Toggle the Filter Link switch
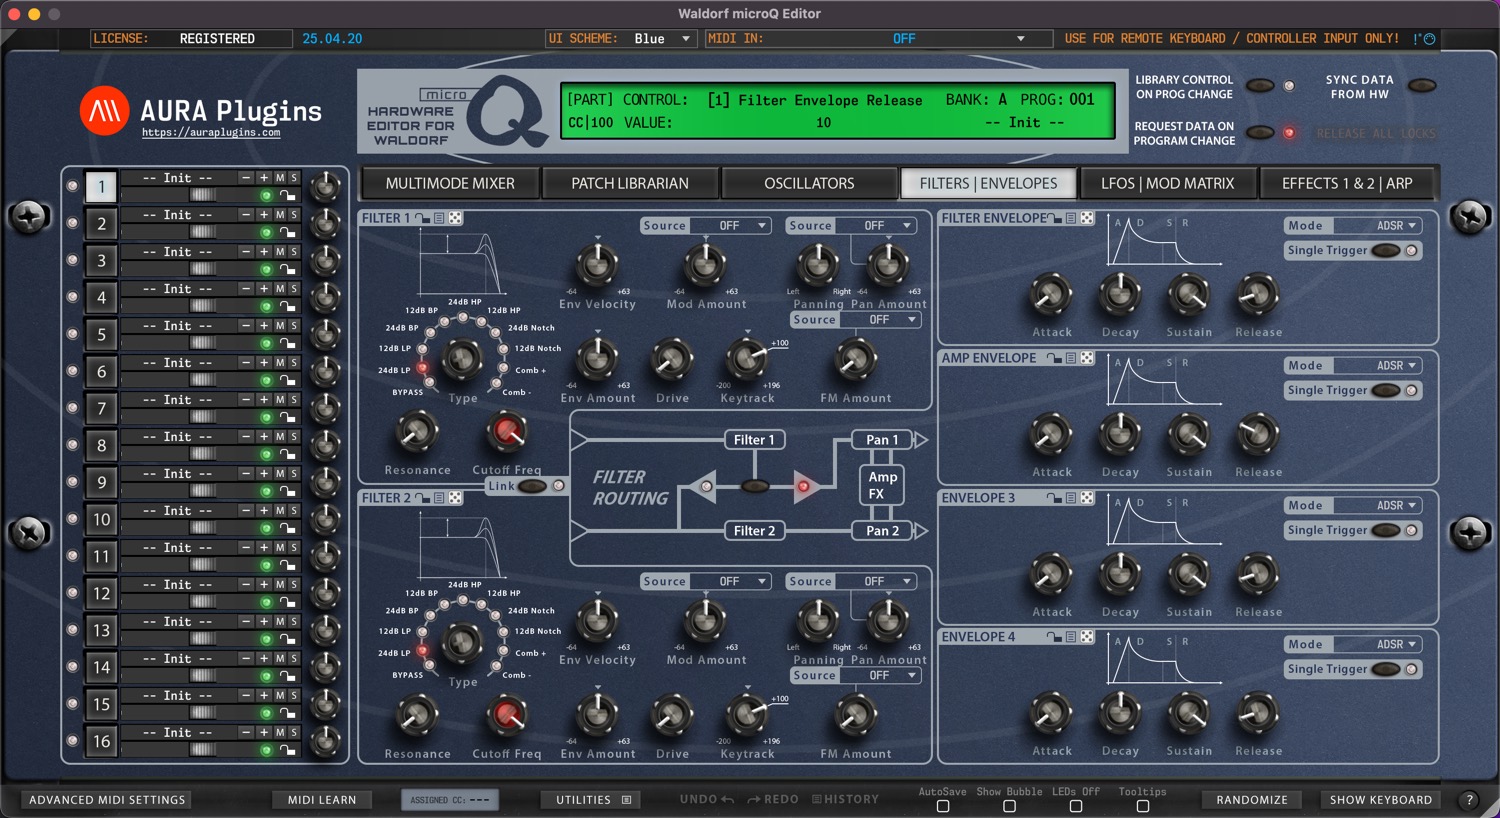Viewport: 1500px width, 818px height. [532, 486]
